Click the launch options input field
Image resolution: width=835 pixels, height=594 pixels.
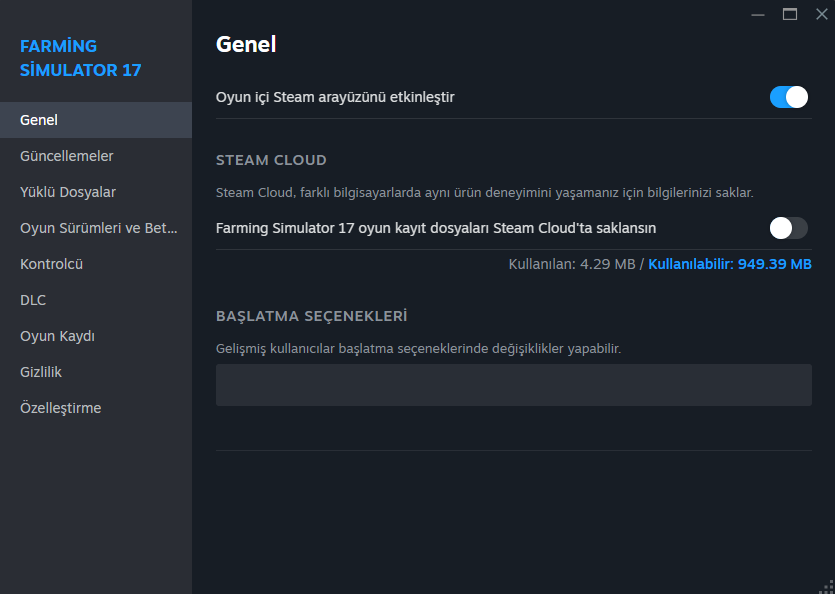[513, 385]
